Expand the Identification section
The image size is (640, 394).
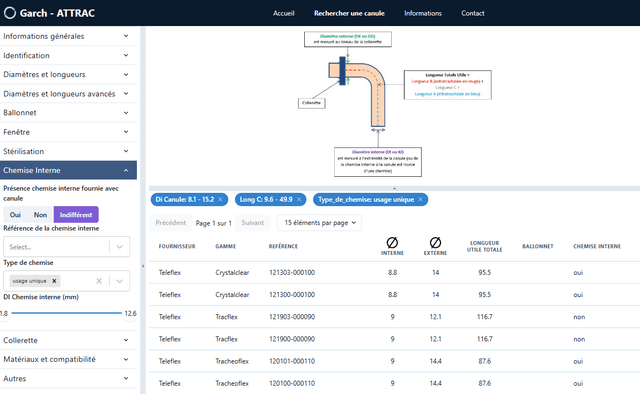[x=68, y=56]
